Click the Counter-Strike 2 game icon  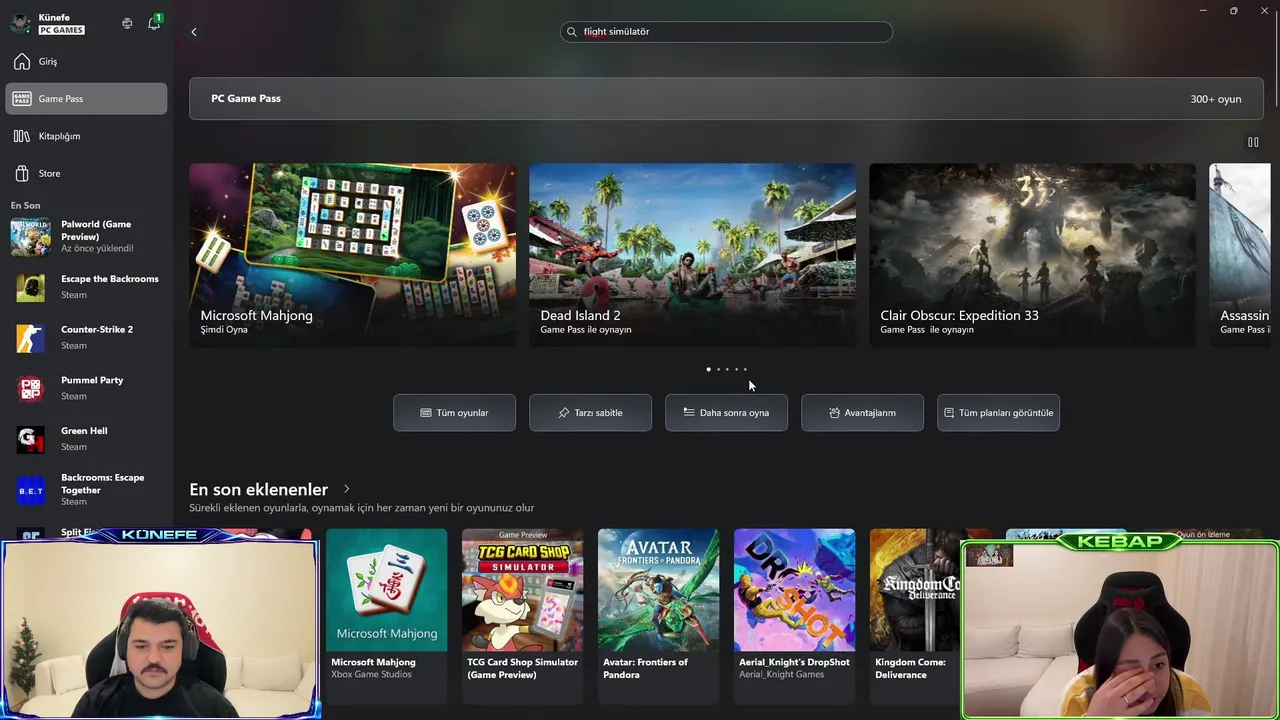(x=31, y=338)
